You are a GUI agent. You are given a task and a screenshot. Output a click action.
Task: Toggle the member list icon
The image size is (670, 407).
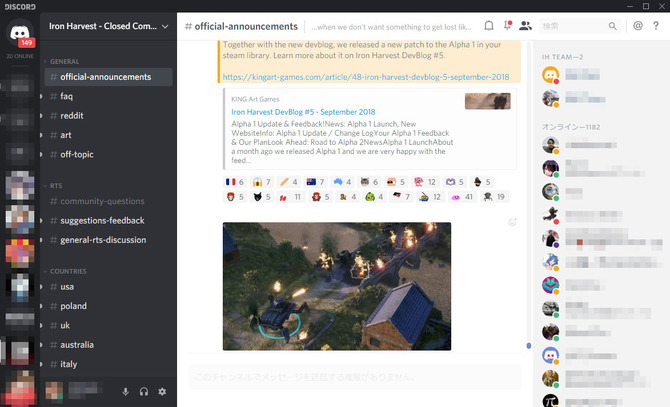[525, 26]
